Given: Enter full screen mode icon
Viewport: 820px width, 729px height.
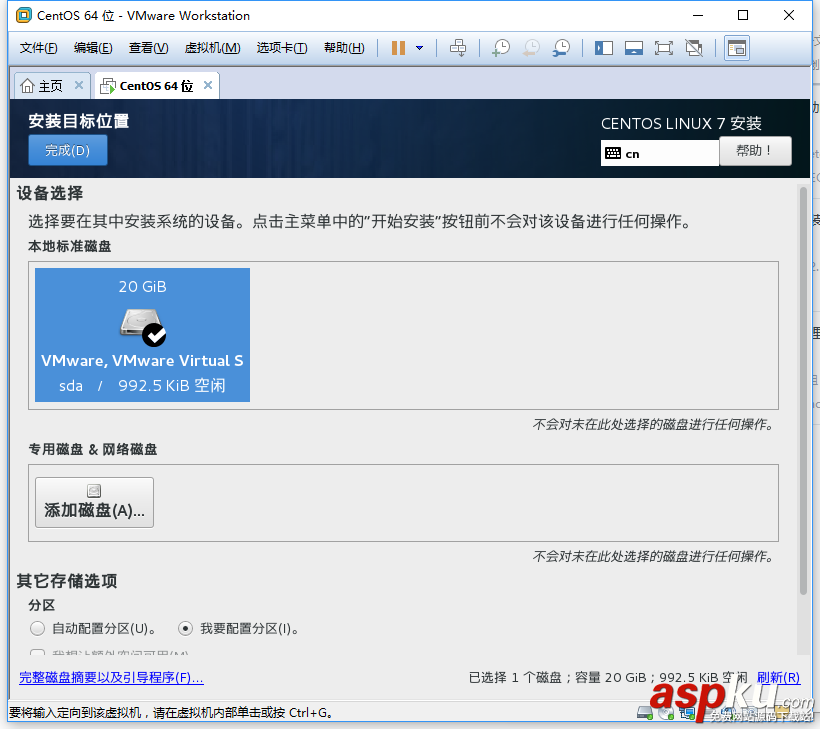Looking at the screenshot, I should point(664,48).
